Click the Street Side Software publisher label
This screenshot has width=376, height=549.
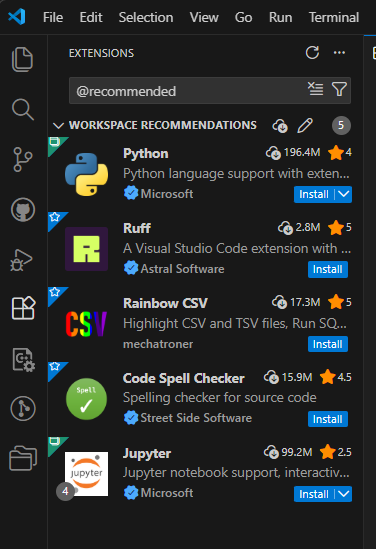196,418
